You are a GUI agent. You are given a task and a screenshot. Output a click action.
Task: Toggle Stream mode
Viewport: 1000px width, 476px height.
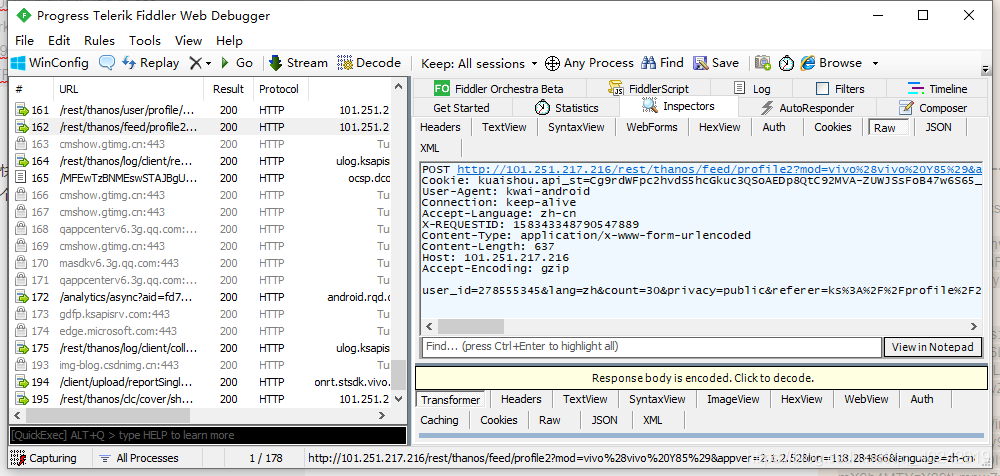298,63
